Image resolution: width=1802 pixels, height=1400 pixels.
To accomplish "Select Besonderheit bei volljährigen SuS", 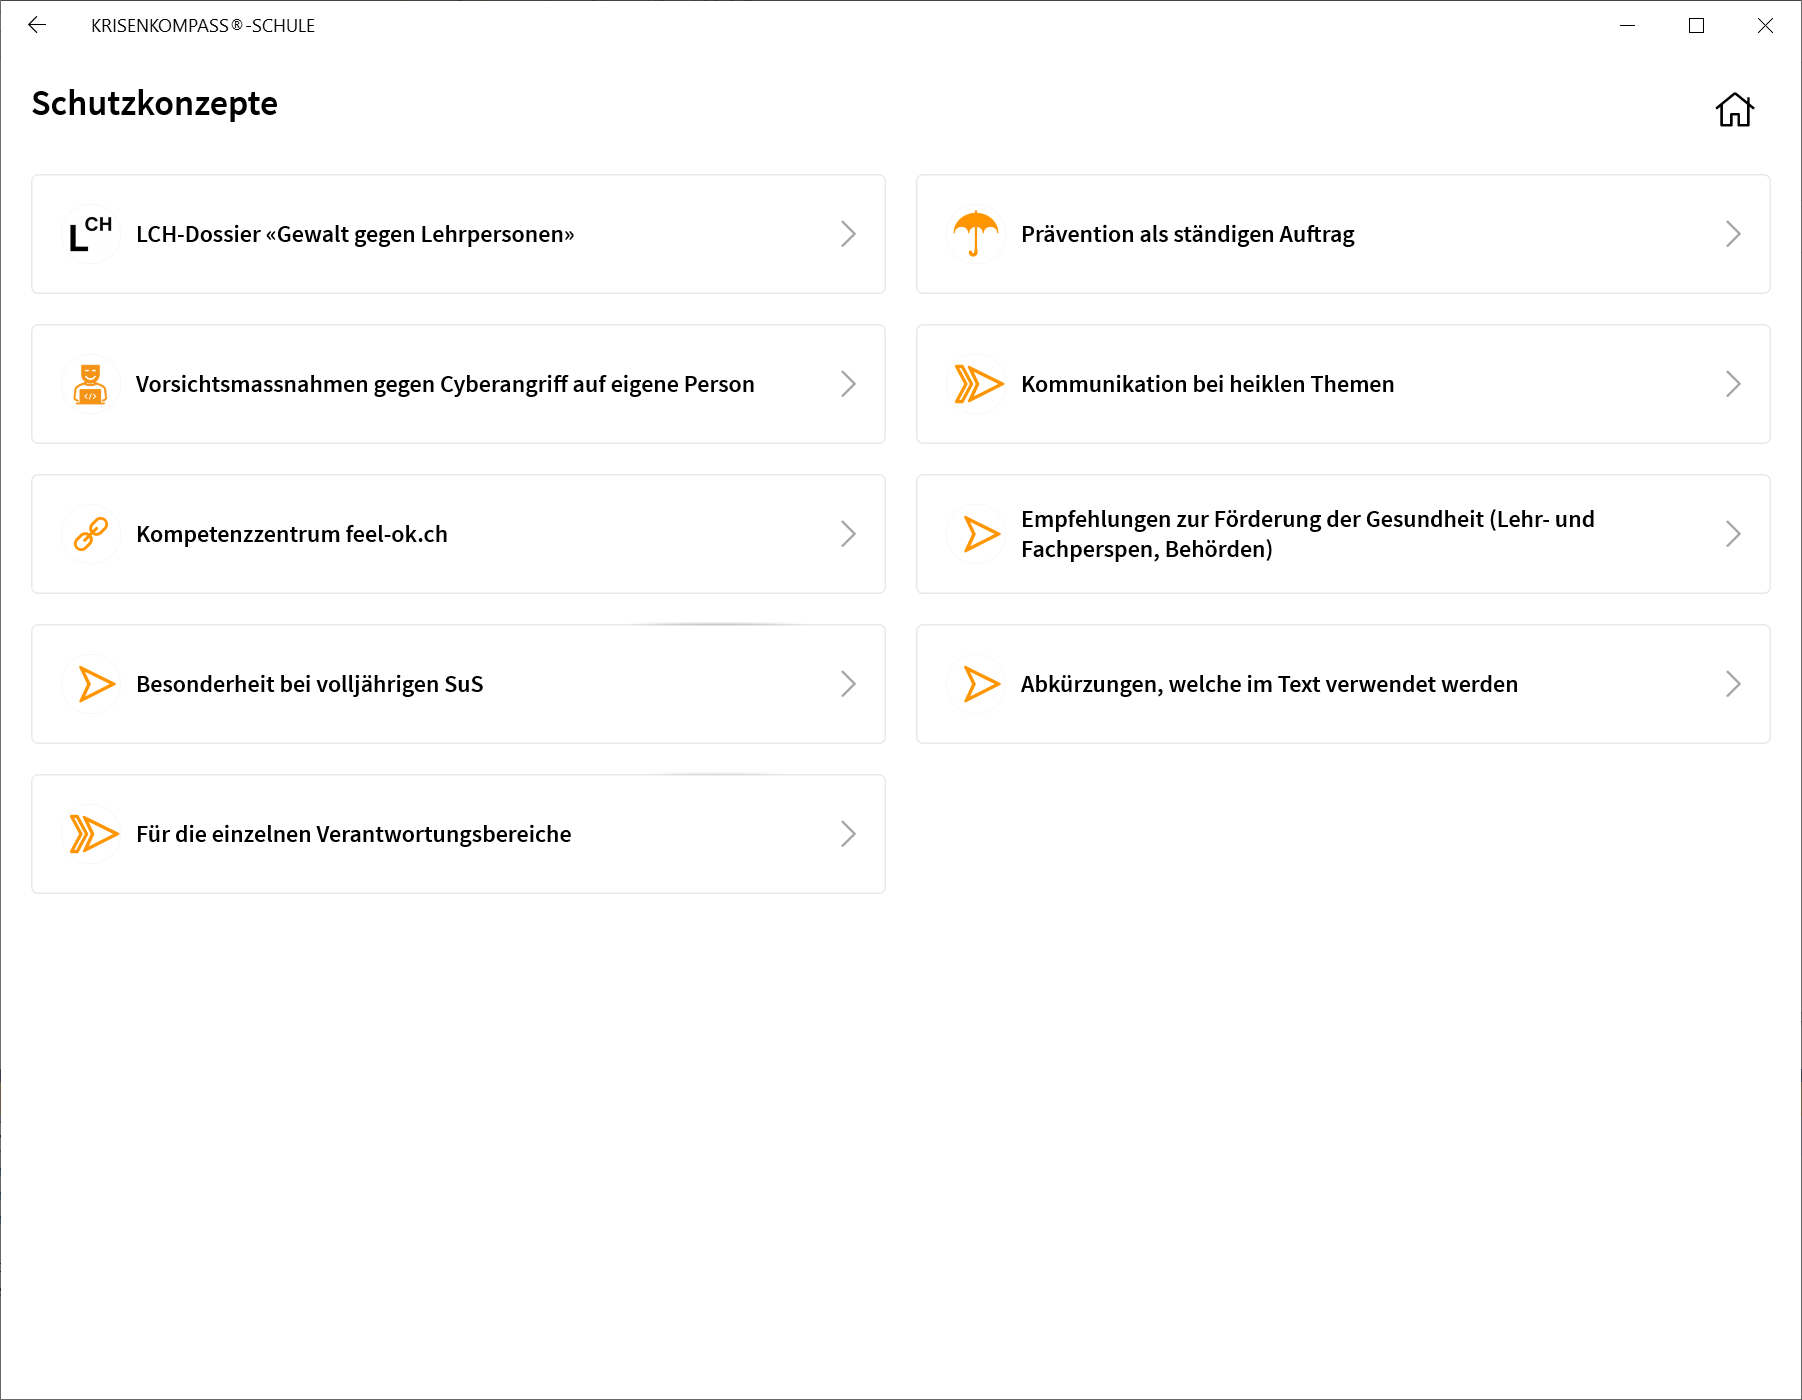I will 310,684.
